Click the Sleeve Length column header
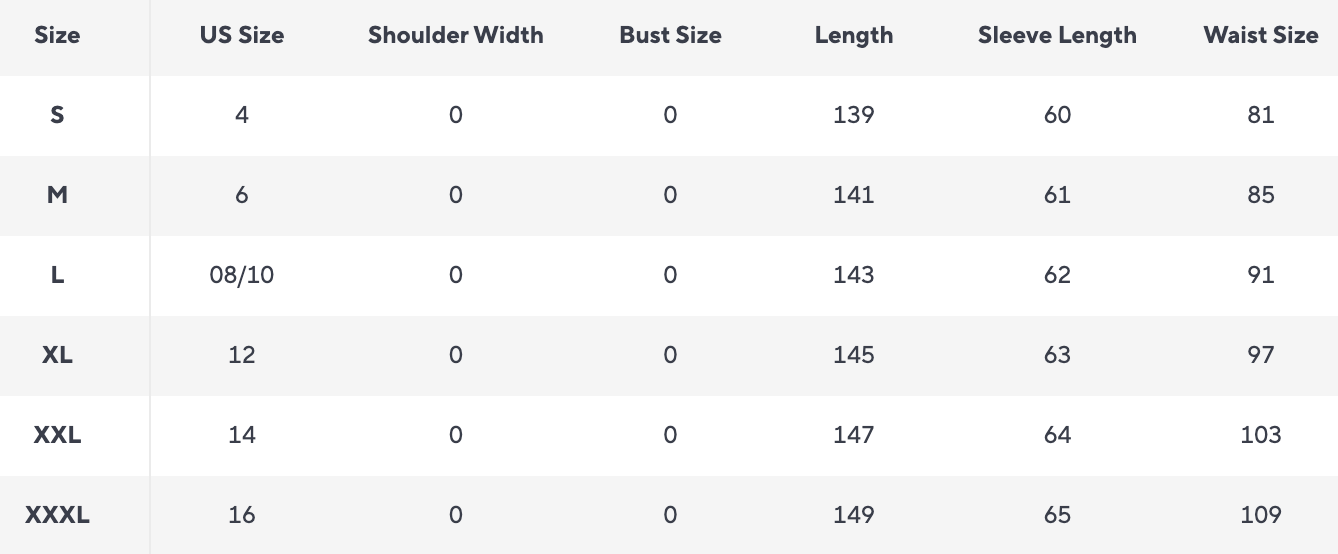Viewport: 1338px width, 554px height. (x=1057, y=35)
